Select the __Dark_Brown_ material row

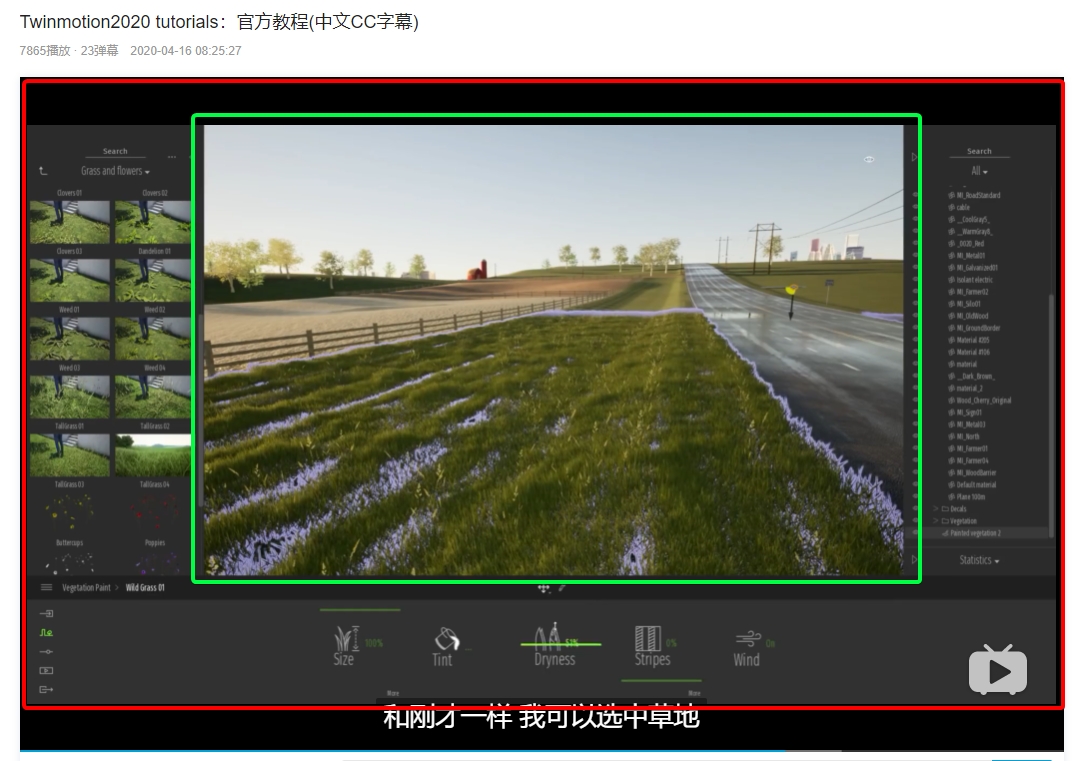pos(975,376)
